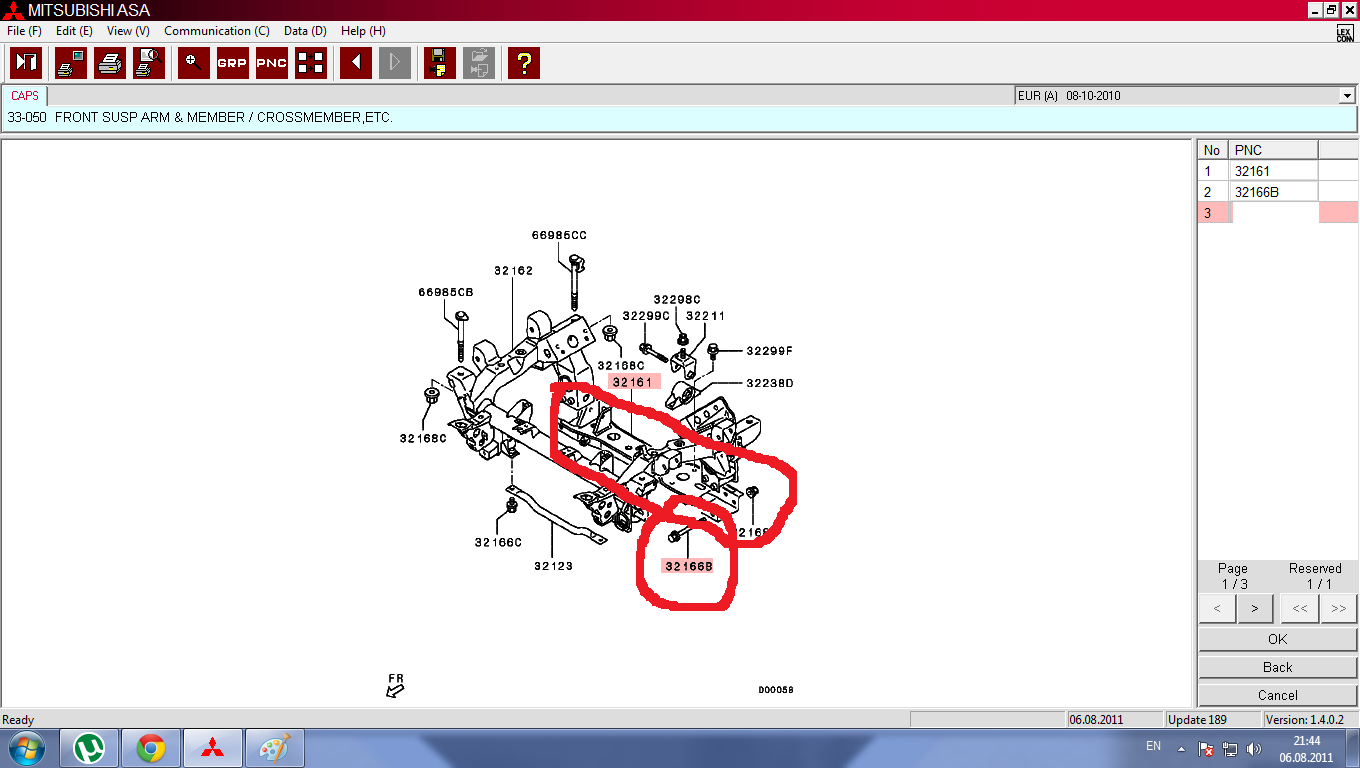Click the Back button
The width and height of the screenshot is (1360, 768).
(1277, 667)
